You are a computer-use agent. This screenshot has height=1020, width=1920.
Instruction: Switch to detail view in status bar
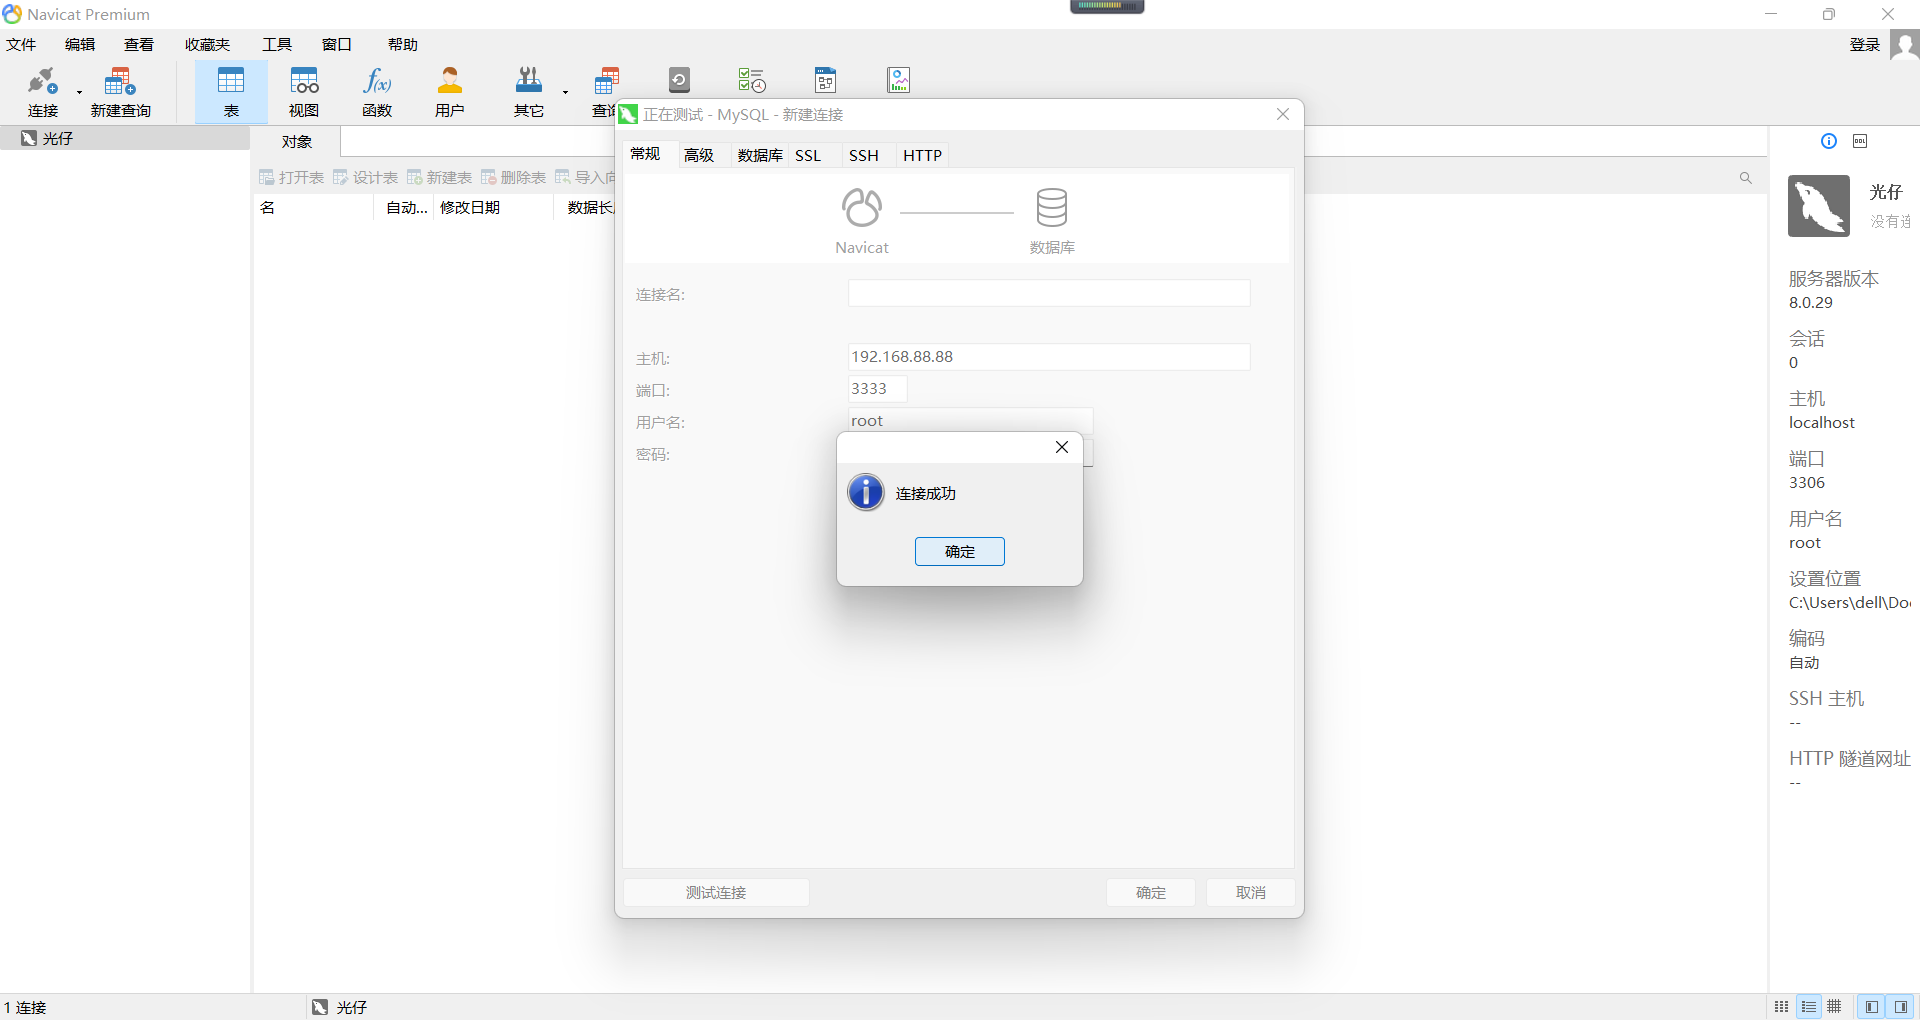[x=1834, y=1007]
